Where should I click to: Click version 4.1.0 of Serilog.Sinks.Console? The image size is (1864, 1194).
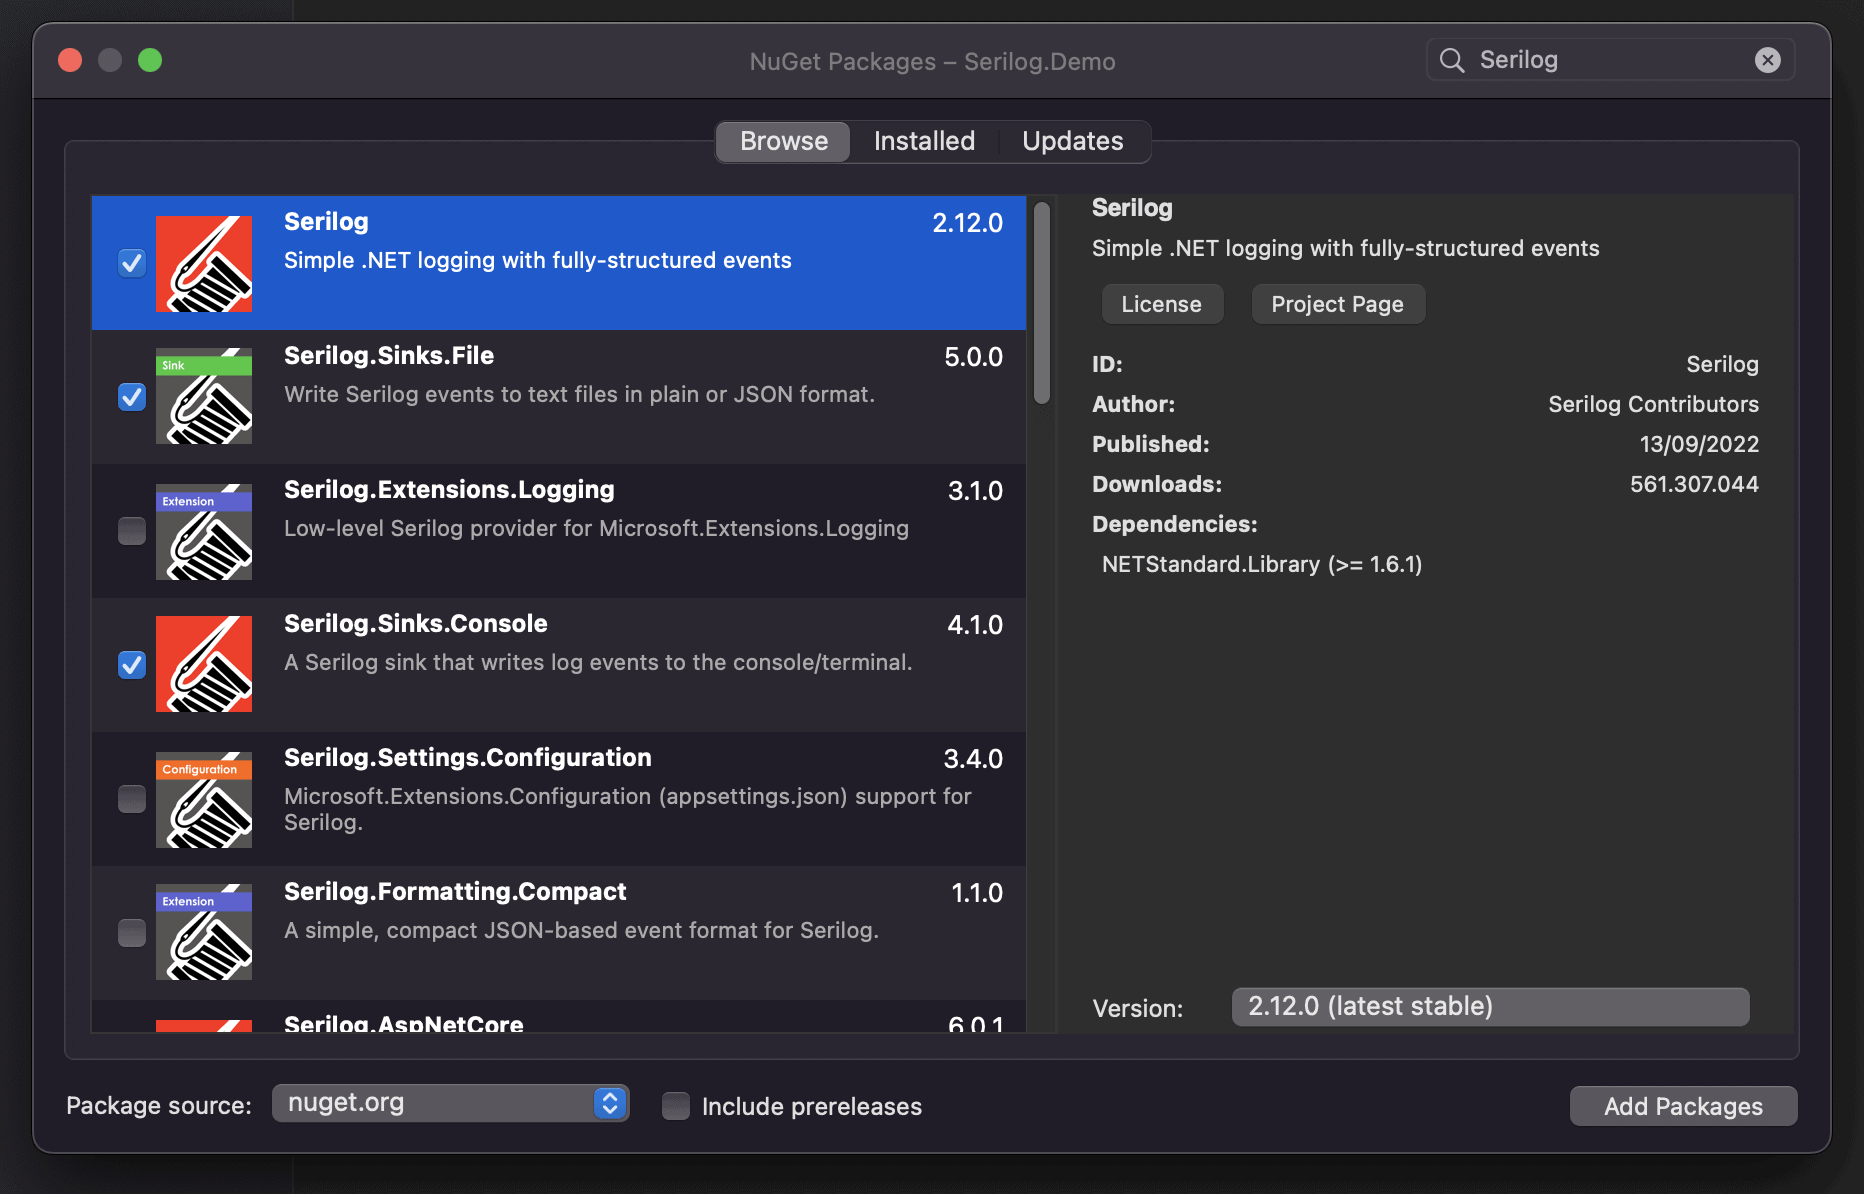[975, 625]
